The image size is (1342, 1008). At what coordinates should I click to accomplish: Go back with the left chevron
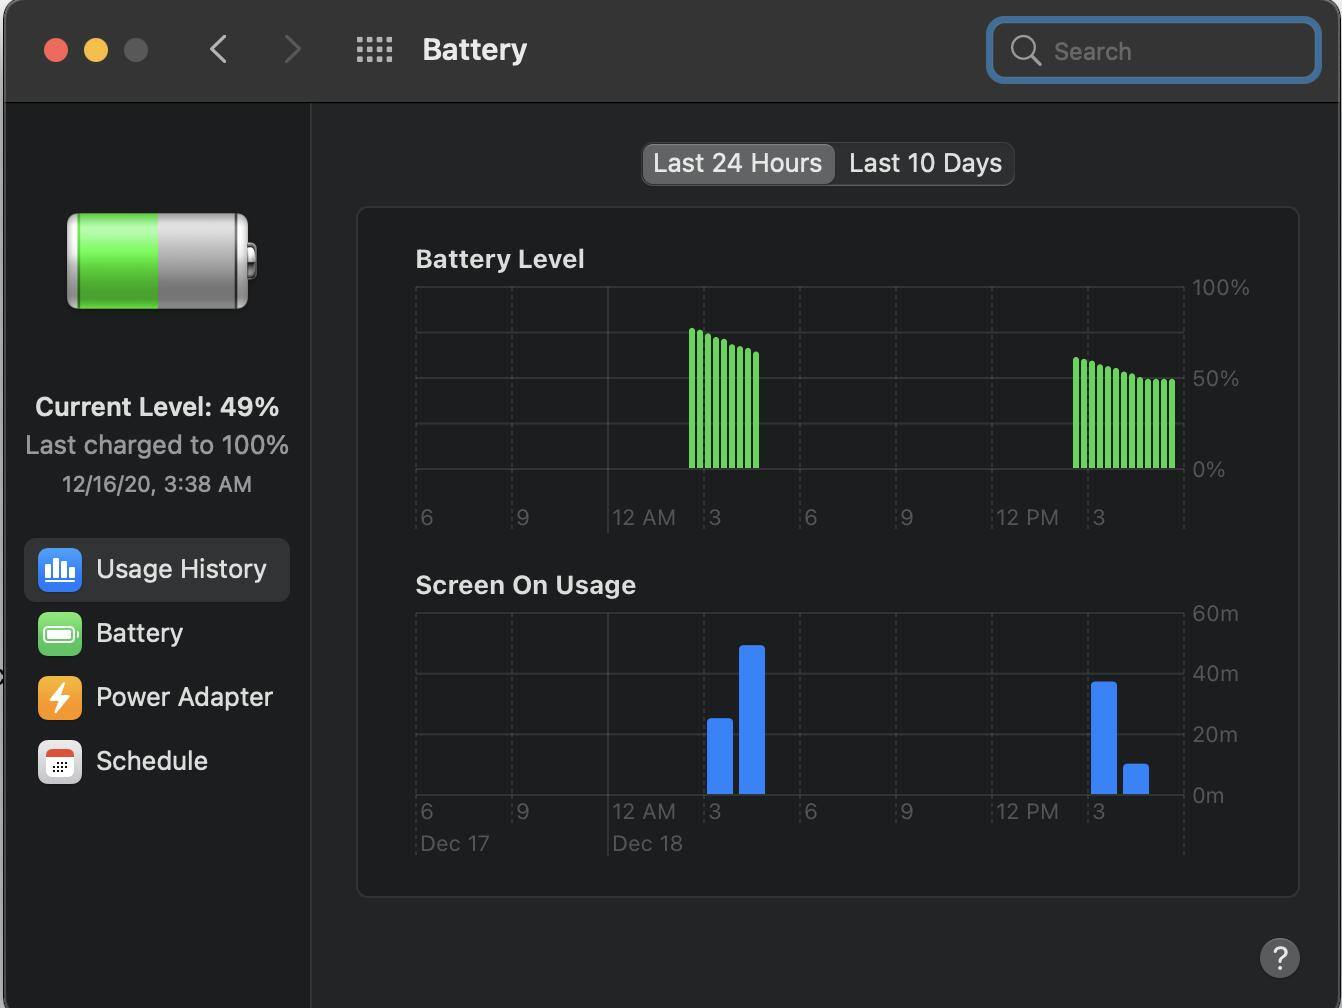click(x=219, y=50)
